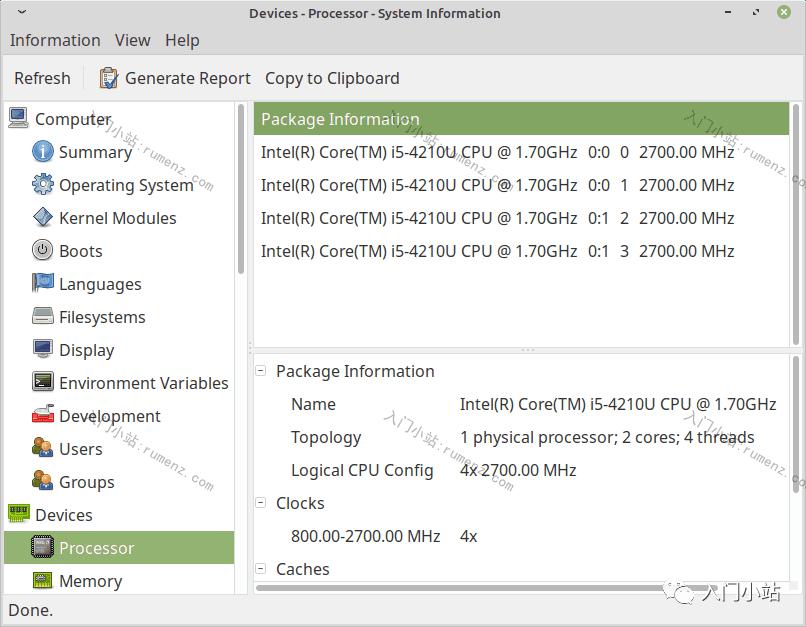Open the Help menu
This screenshot has width=806, height=627.
[182, 40]
